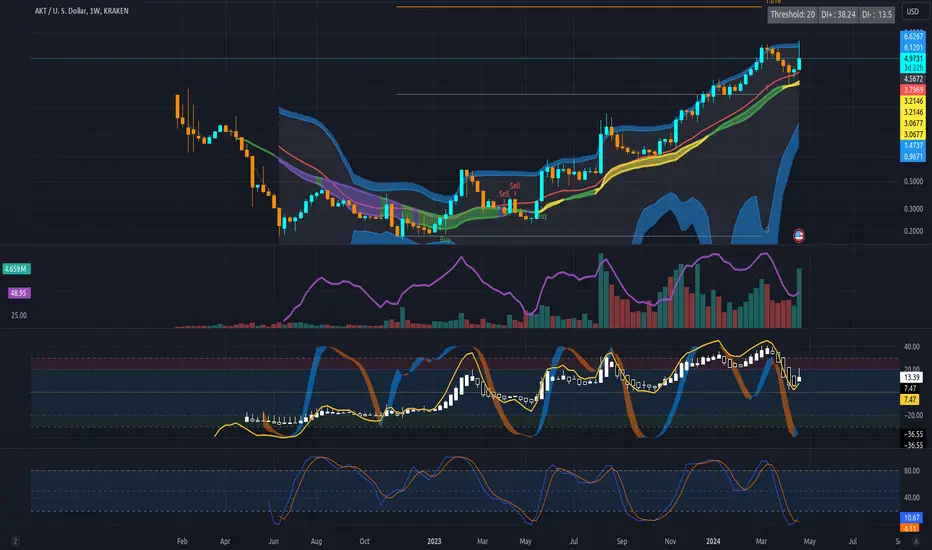Click the 2023 label on time axis
This screenshot has width=932, height=550.
pyautogui.click(x=434, y=541)
